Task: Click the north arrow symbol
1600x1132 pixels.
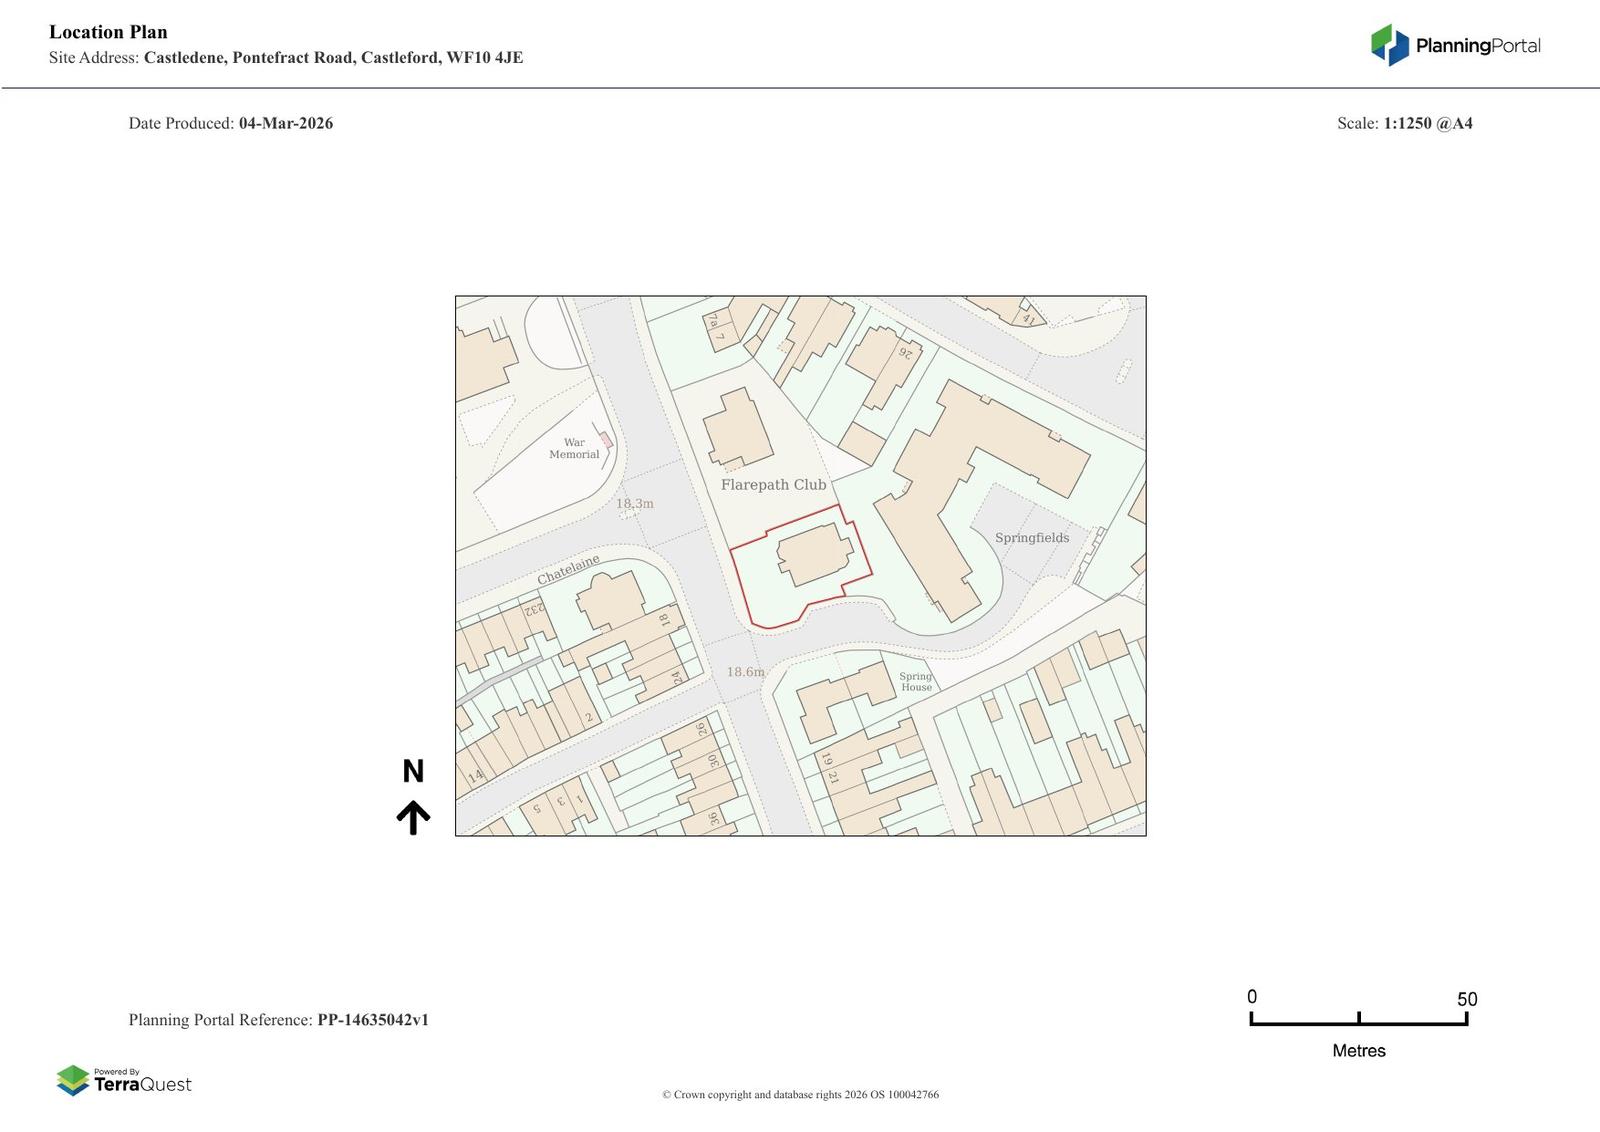Action: click(413, 817)
